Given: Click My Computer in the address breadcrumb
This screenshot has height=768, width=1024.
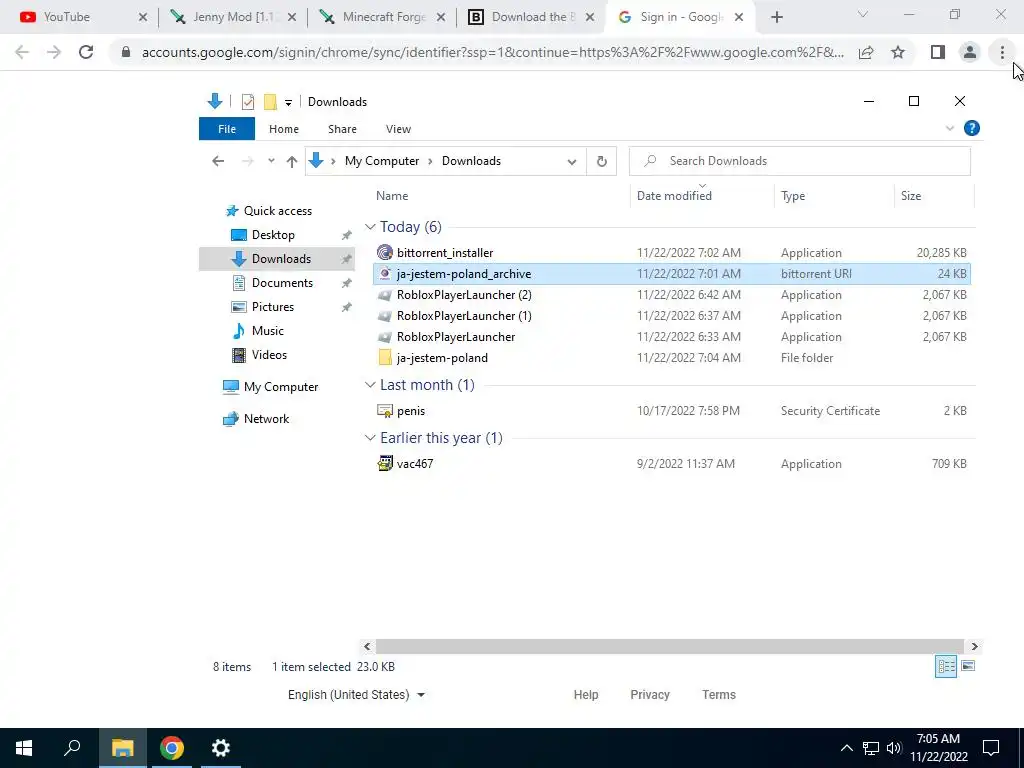Looking at the screenshot, I should point(382,161).
